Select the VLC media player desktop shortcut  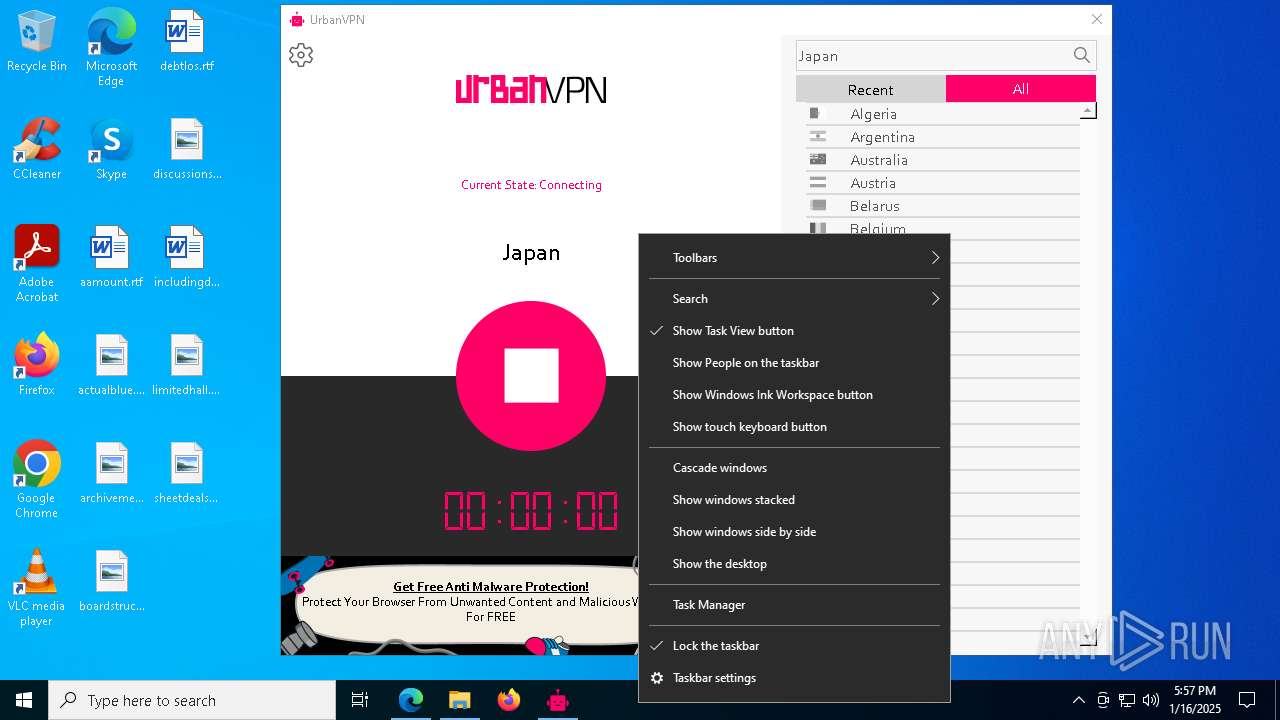point(37,588)
